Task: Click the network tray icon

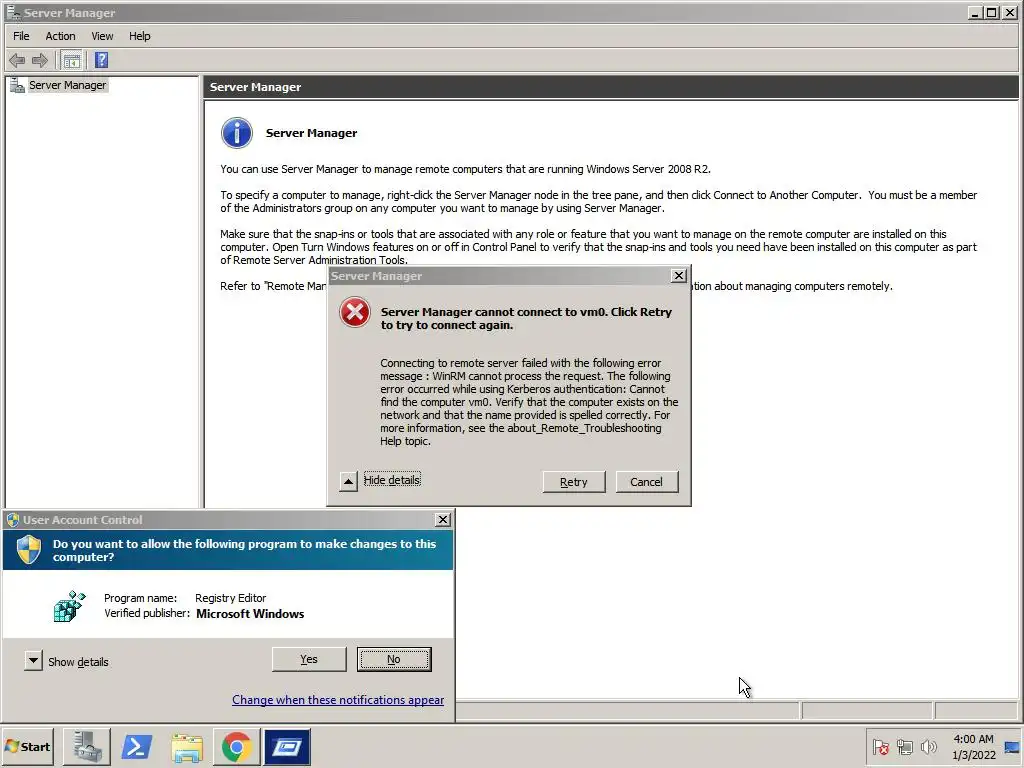Action: [904, 746]
